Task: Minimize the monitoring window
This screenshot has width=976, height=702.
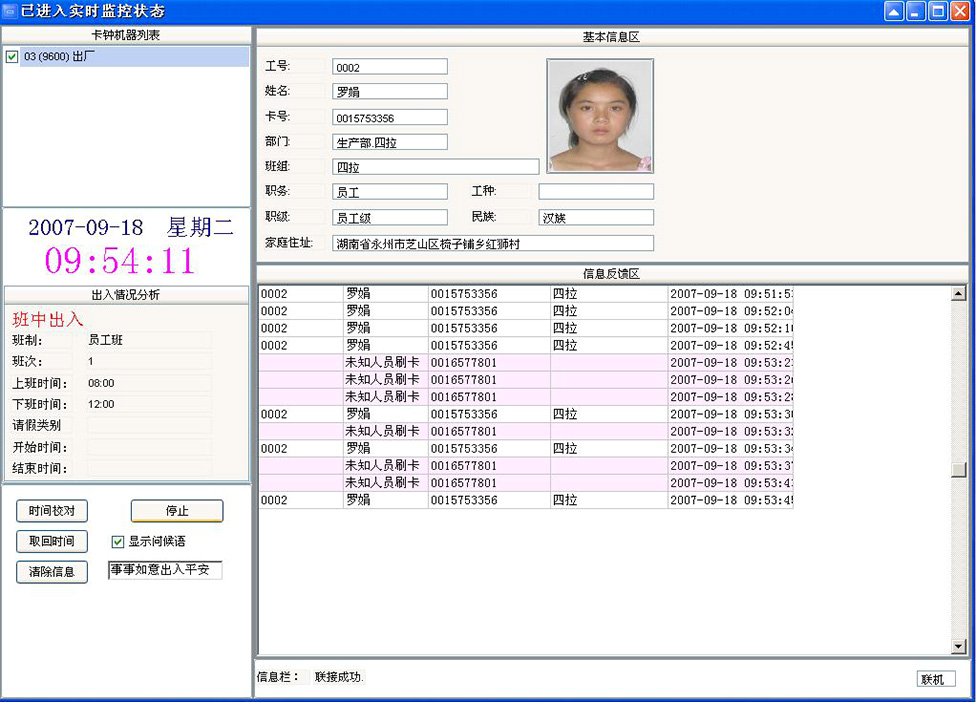Action: [x=916, y=11]
